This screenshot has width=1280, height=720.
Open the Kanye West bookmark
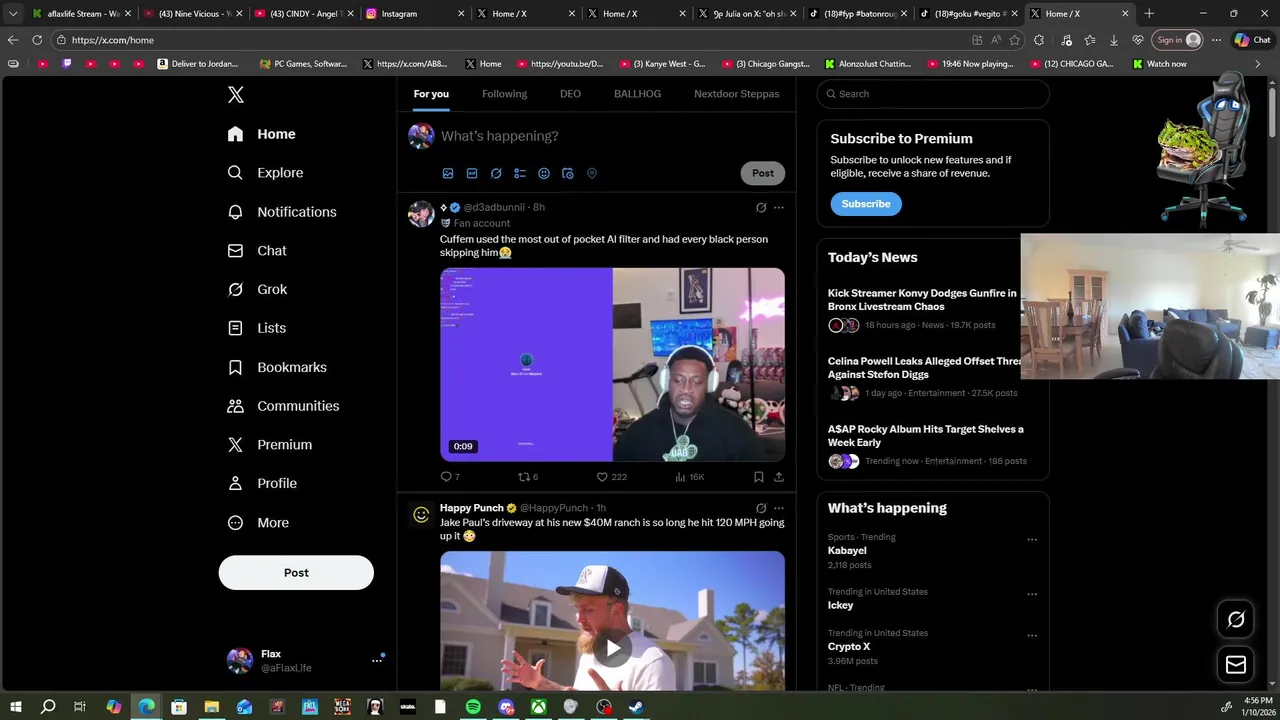[662, 64]
